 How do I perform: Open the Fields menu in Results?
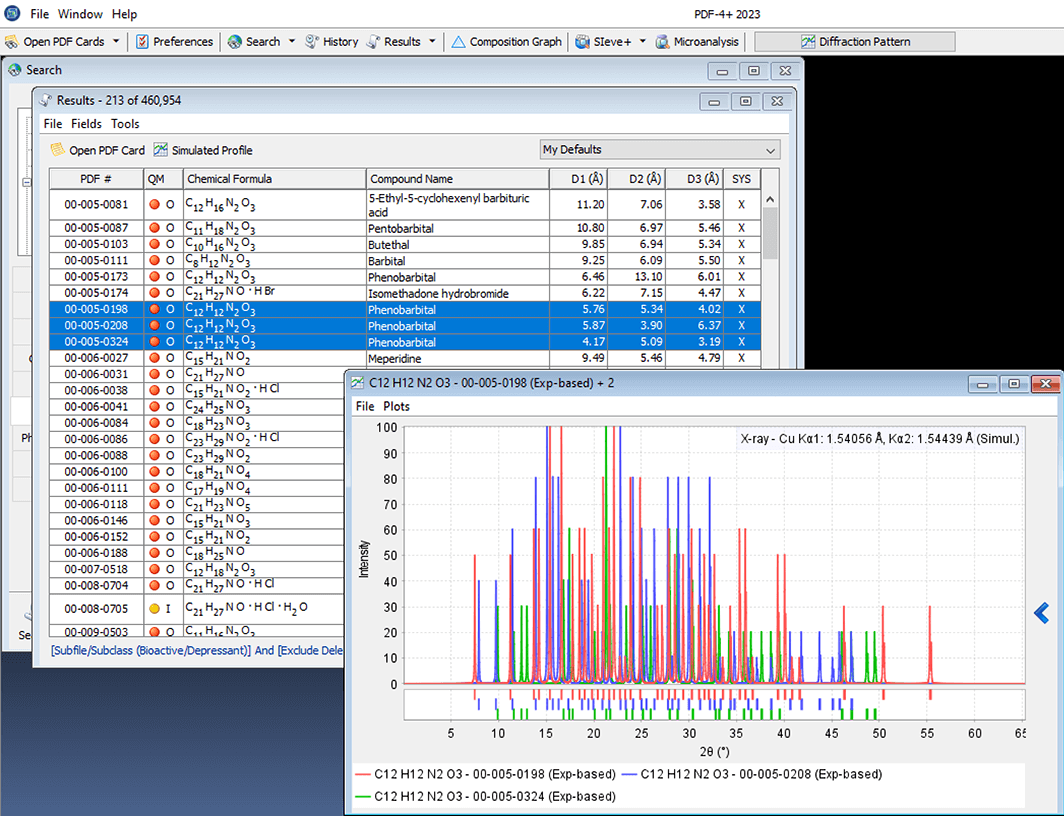(86, 123)
